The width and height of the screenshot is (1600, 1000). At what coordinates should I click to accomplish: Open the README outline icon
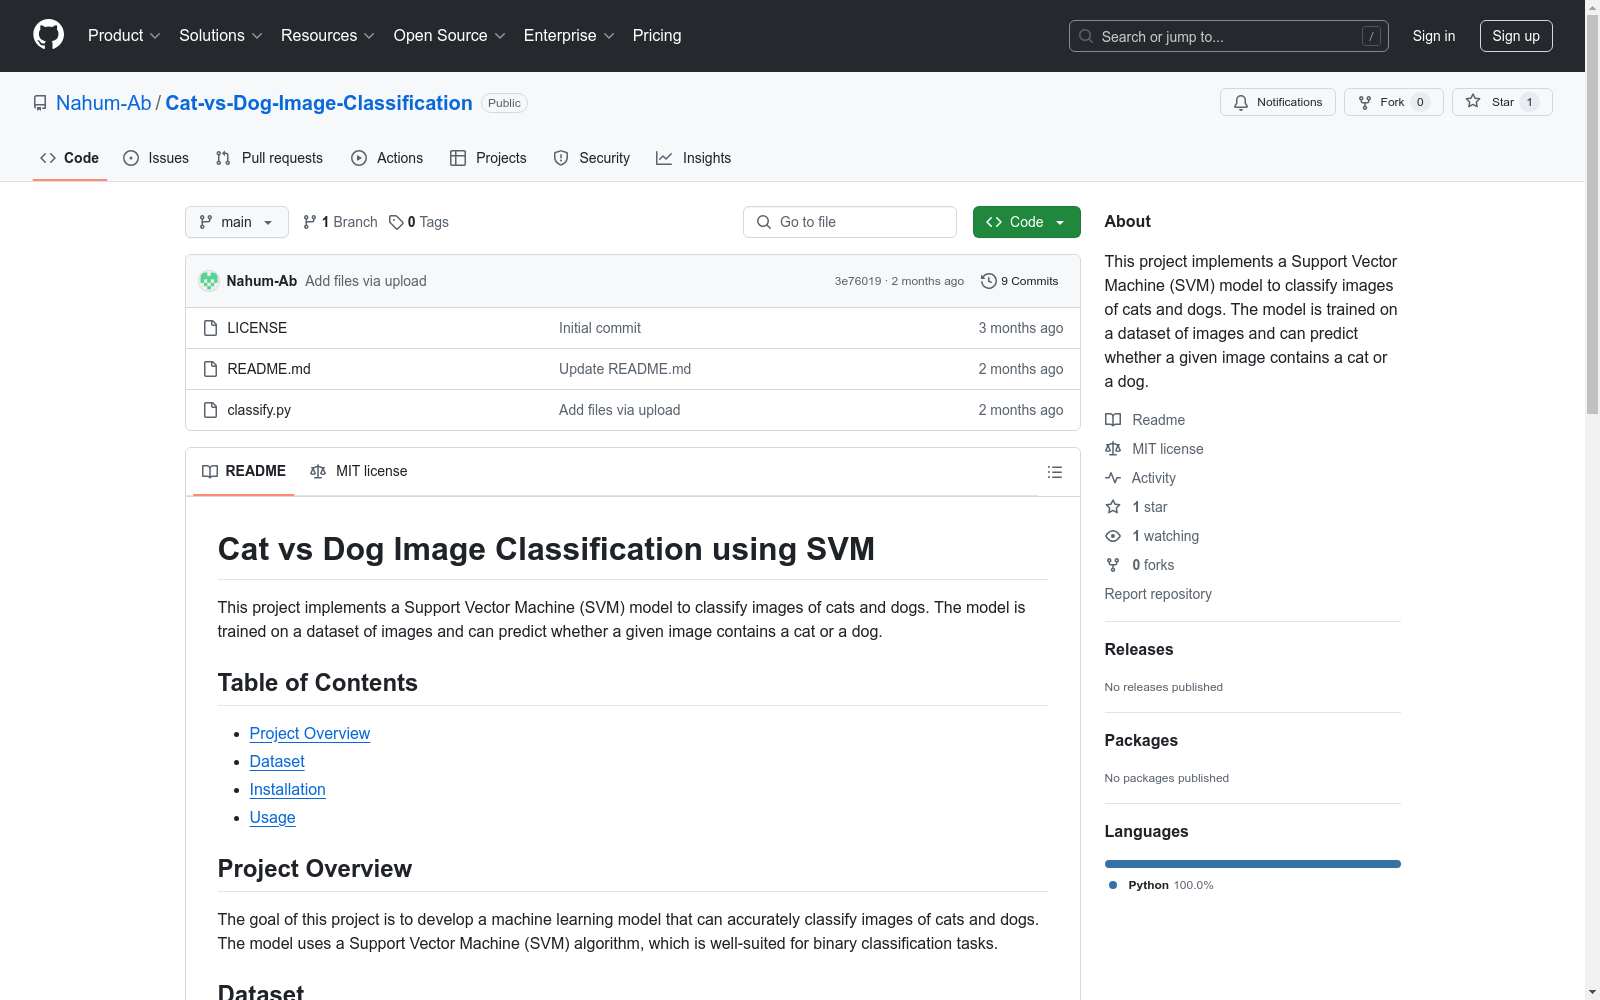point(1055,472)
